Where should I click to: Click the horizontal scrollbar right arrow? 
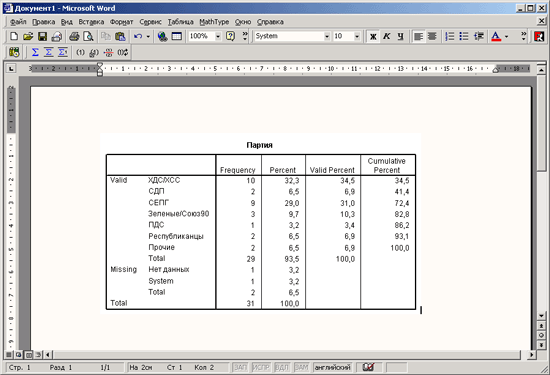pos(532,355)
